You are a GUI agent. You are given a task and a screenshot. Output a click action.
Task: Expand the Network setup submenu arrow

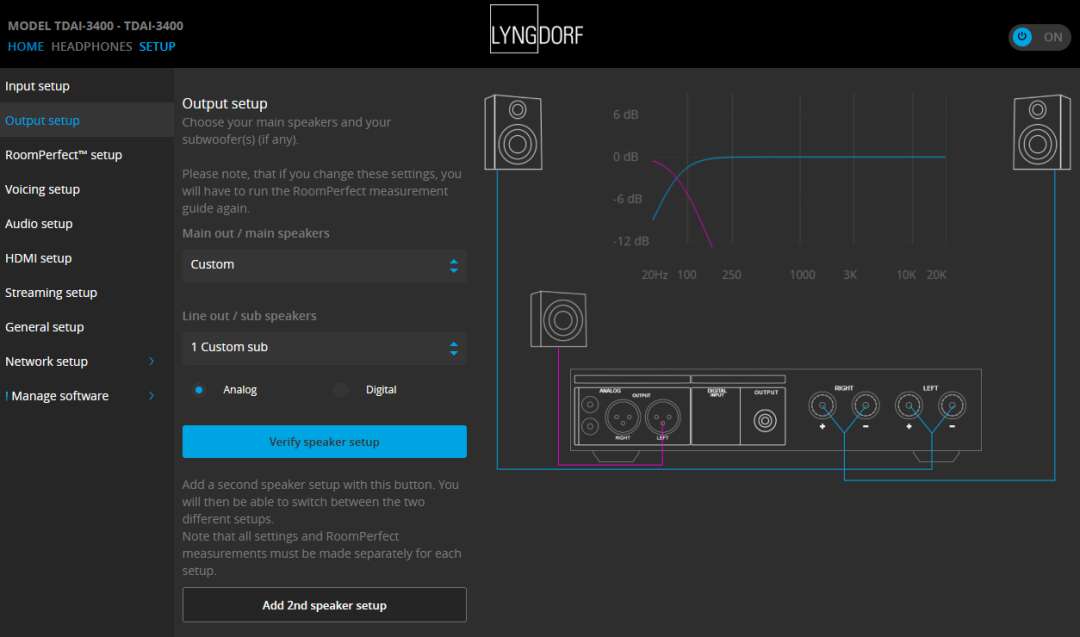pos(152,362)
